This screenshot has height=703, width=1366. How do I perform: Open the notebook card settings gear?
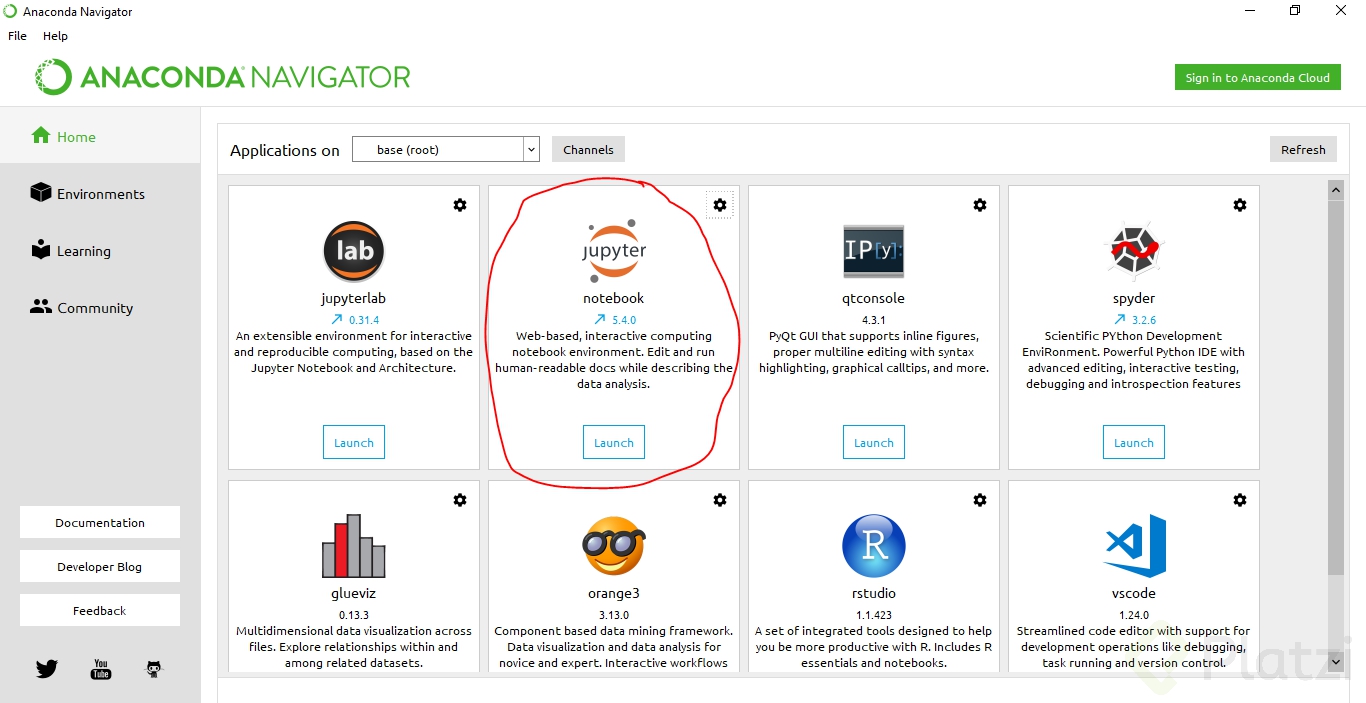[720, 205]
